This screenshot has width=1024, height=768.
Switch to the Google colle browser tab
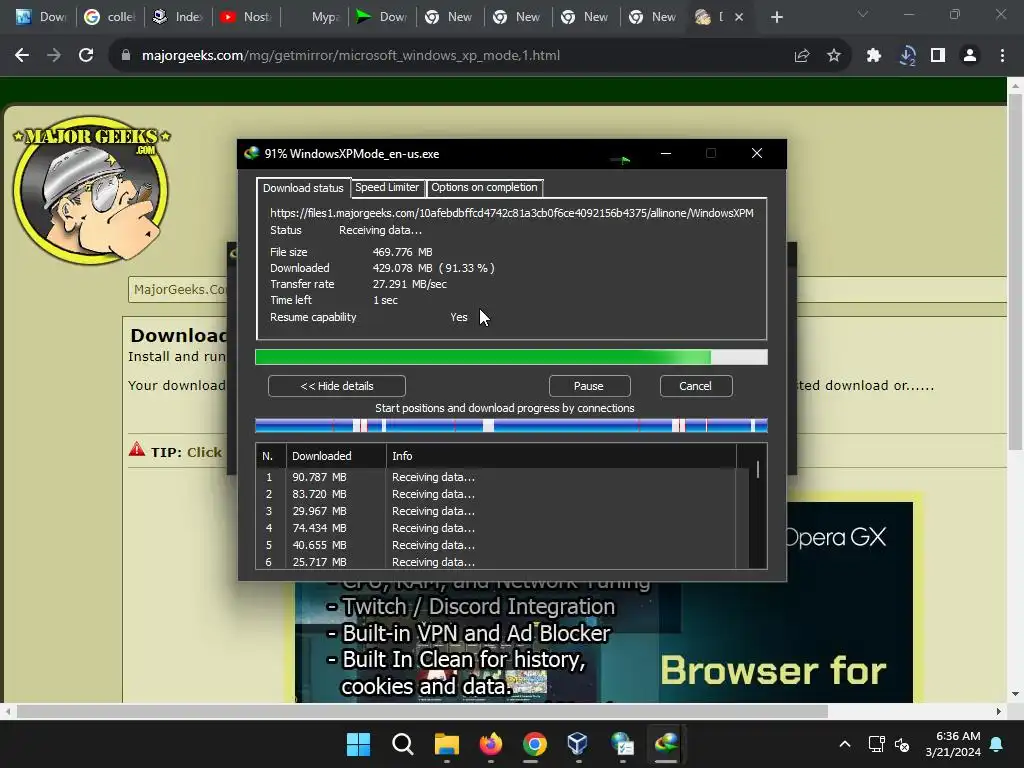[x=110, y=17]
